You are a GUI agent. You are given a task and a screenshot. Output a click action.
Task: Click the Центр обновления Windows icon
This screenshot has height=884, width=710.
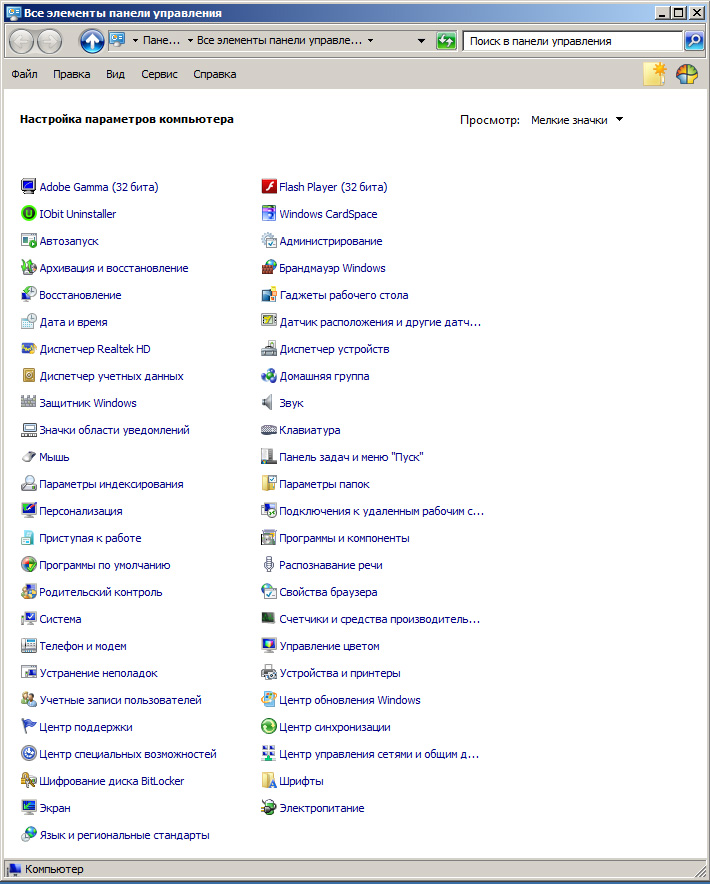click(268, 700)
